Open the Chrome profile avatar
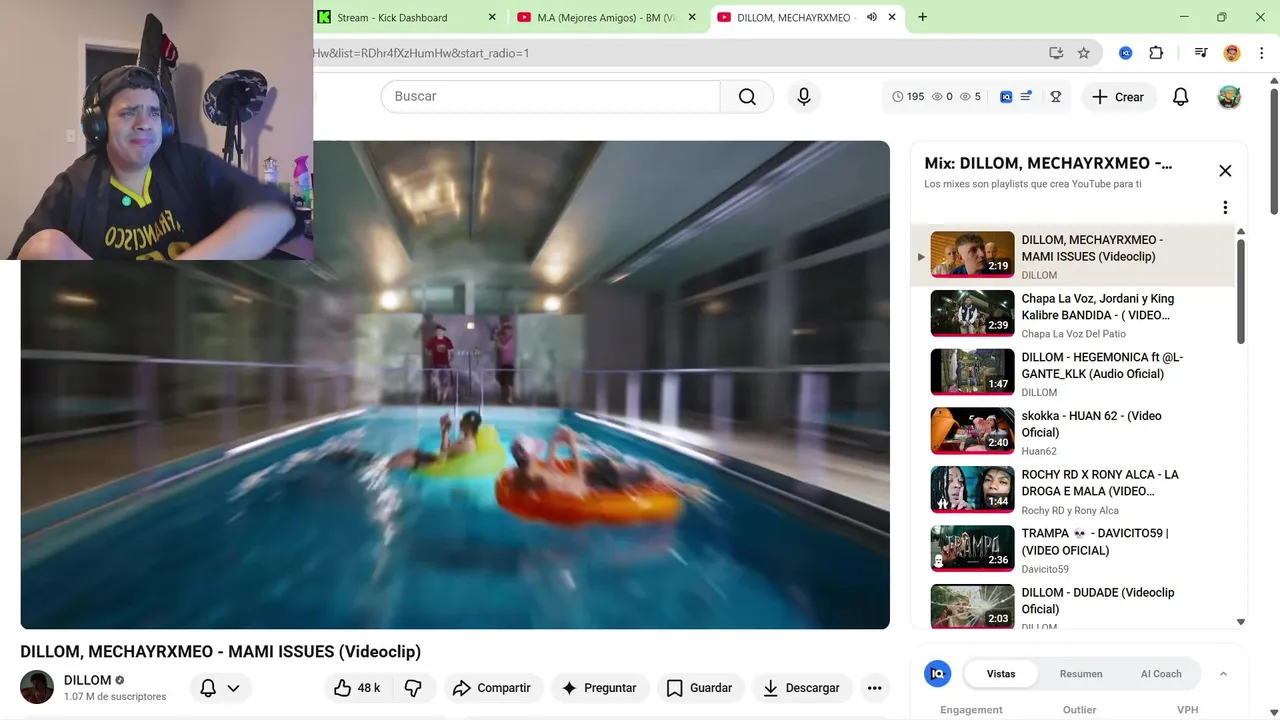 1232,53
